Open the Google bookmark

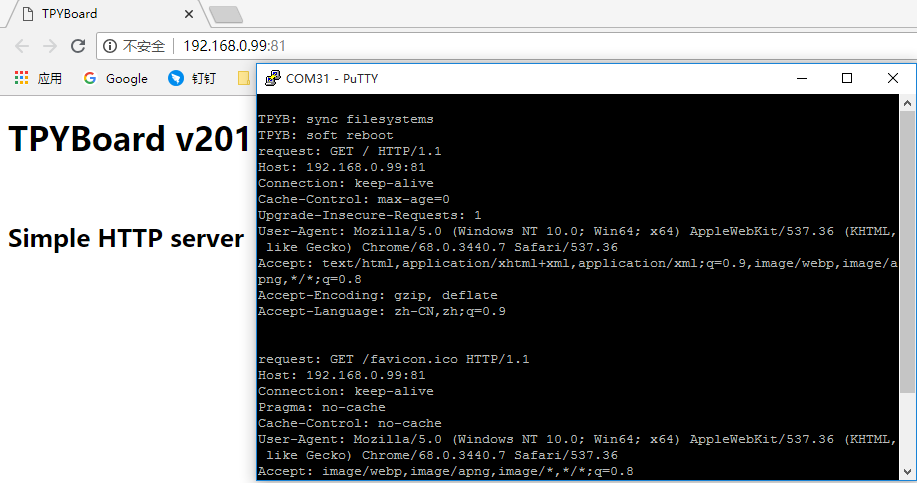tap(115, 78)
